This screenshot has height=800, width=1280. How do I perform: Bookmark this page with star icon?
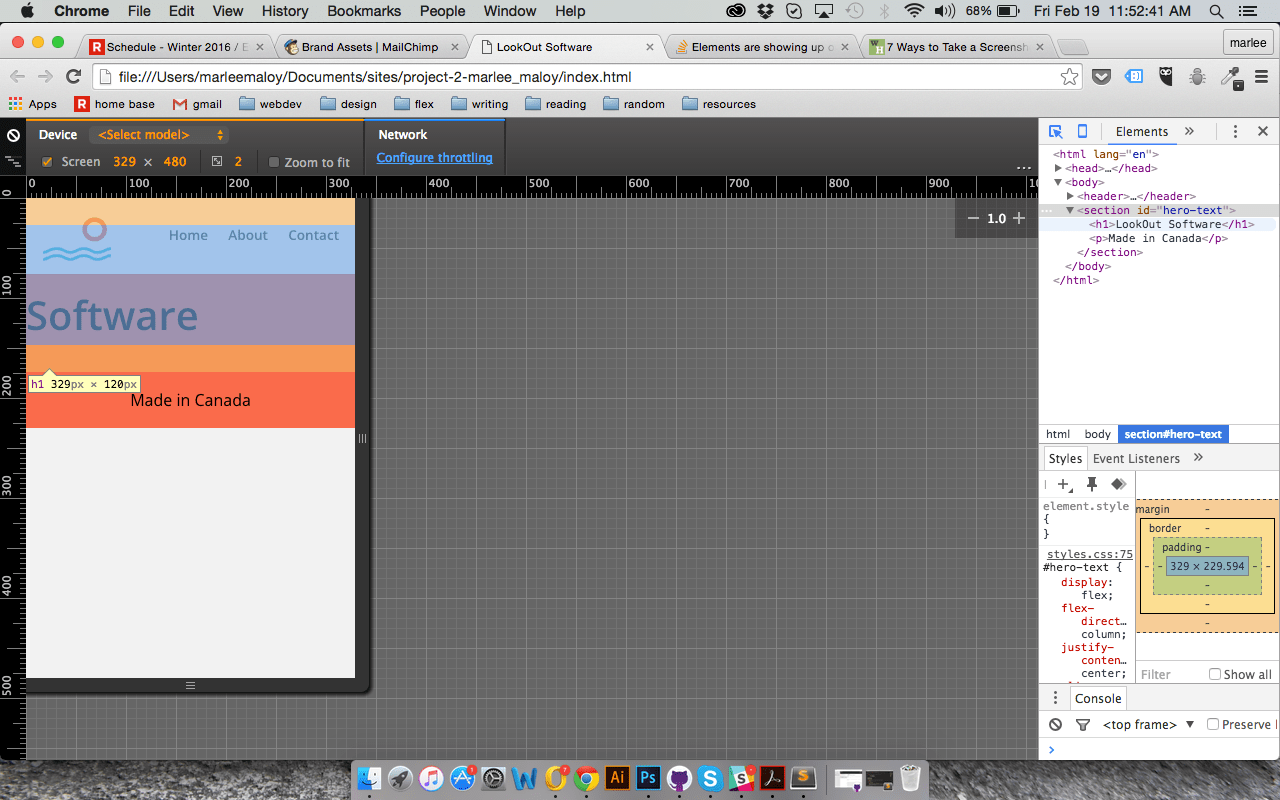[x=1069, y=77]
